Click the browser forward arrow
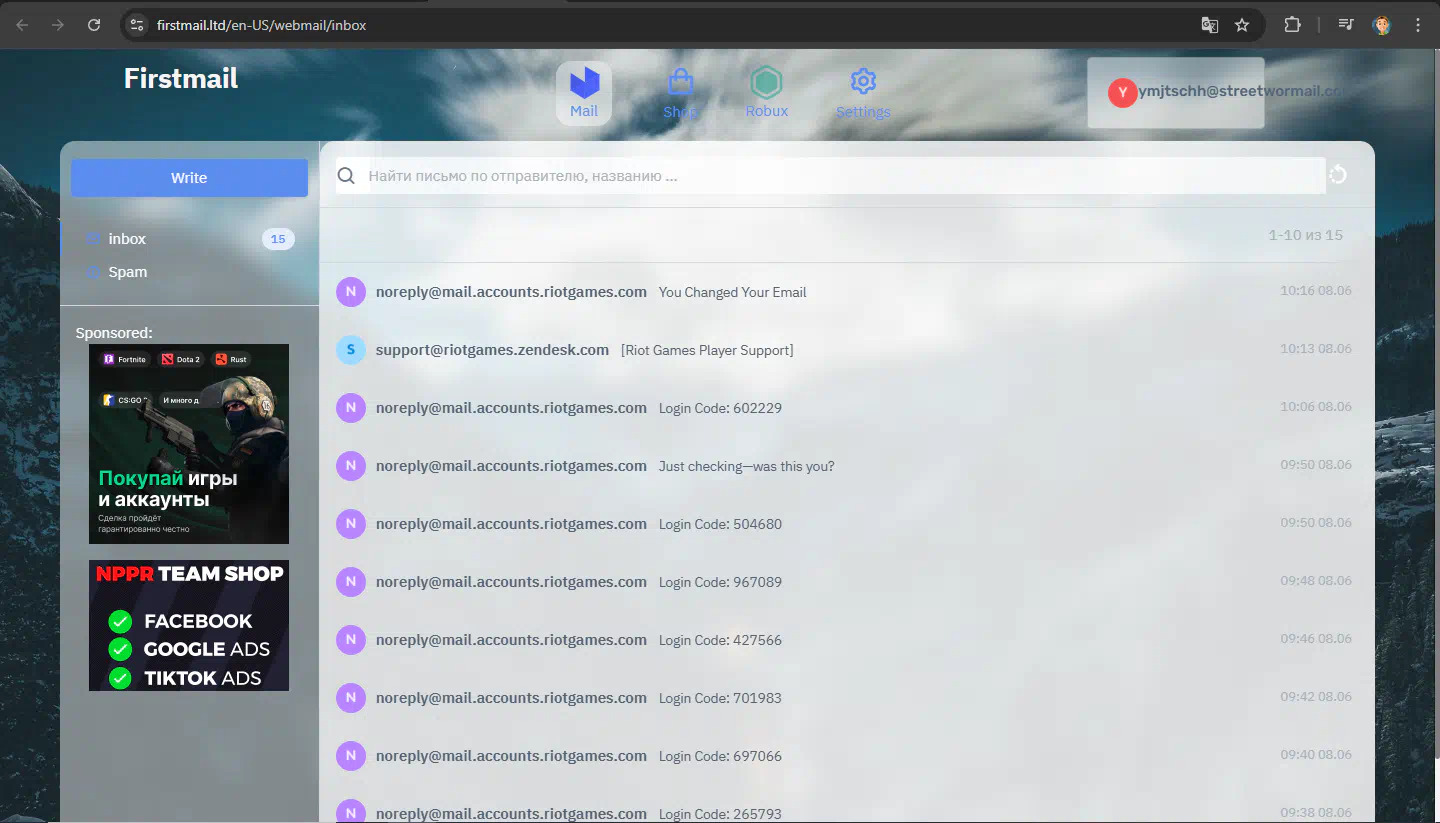This screenshot has width=1440, height=823. coord(58,25)
